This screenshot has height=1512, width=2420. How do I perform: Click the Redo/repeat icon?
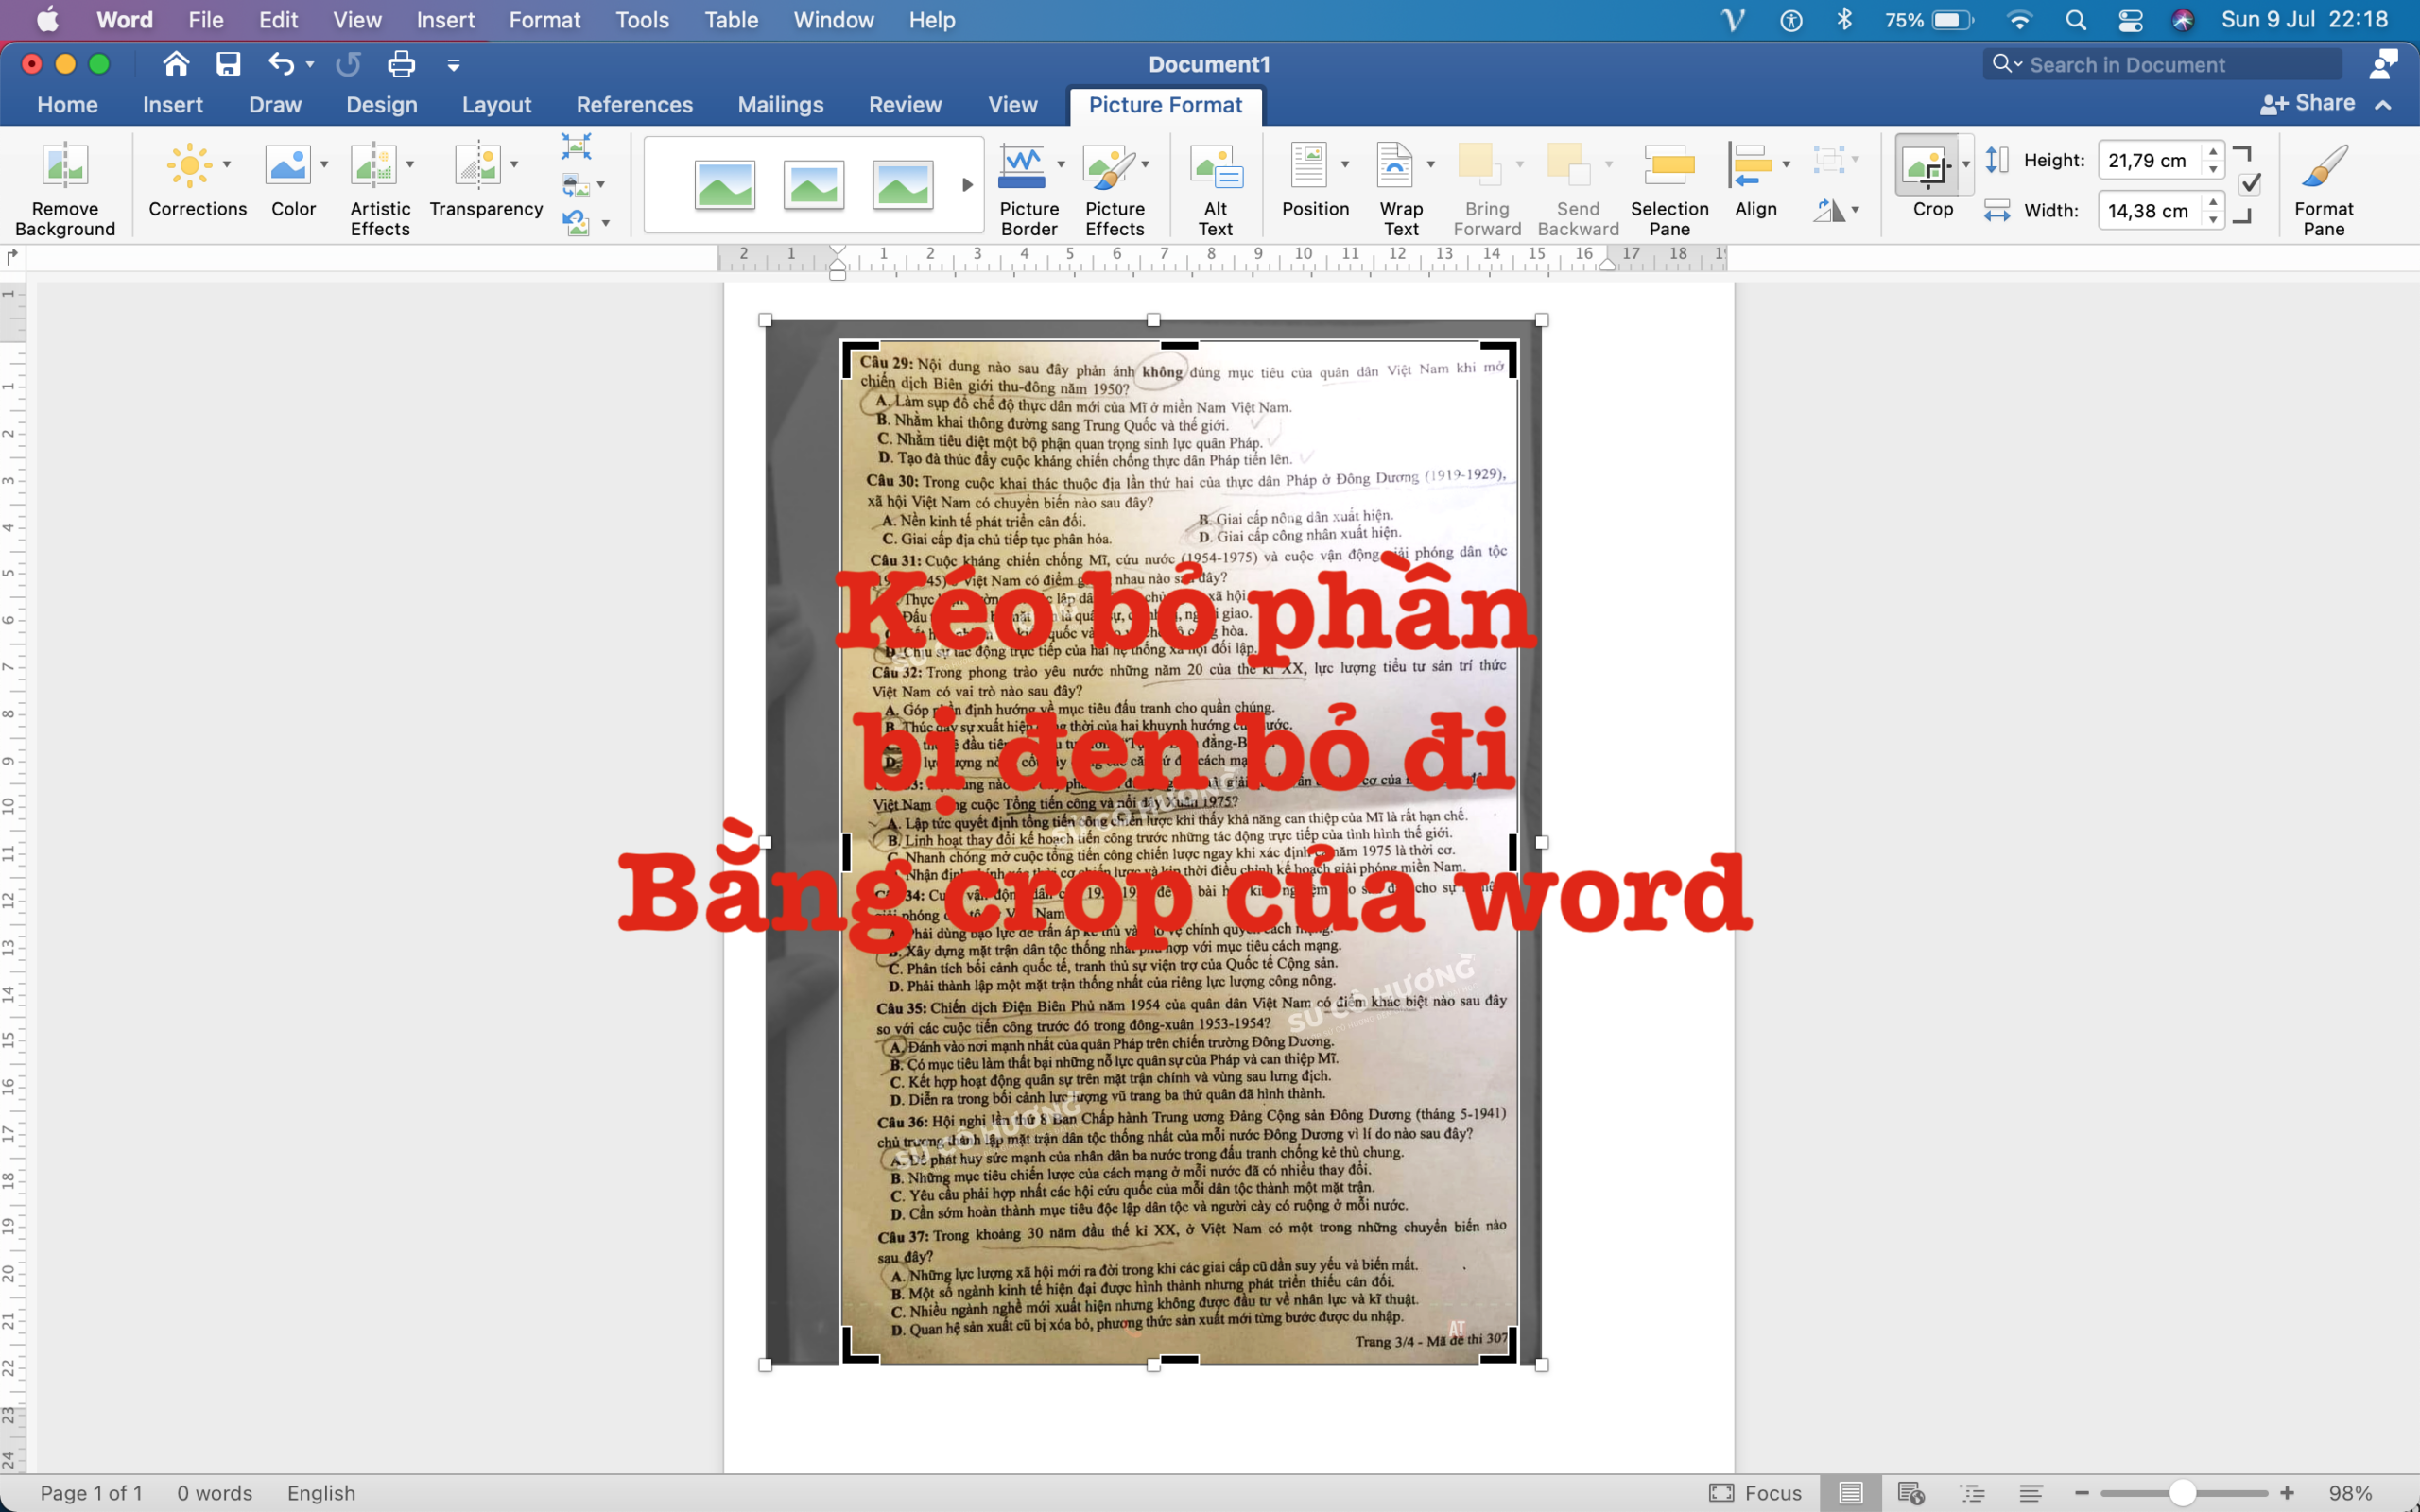(348, 64)
